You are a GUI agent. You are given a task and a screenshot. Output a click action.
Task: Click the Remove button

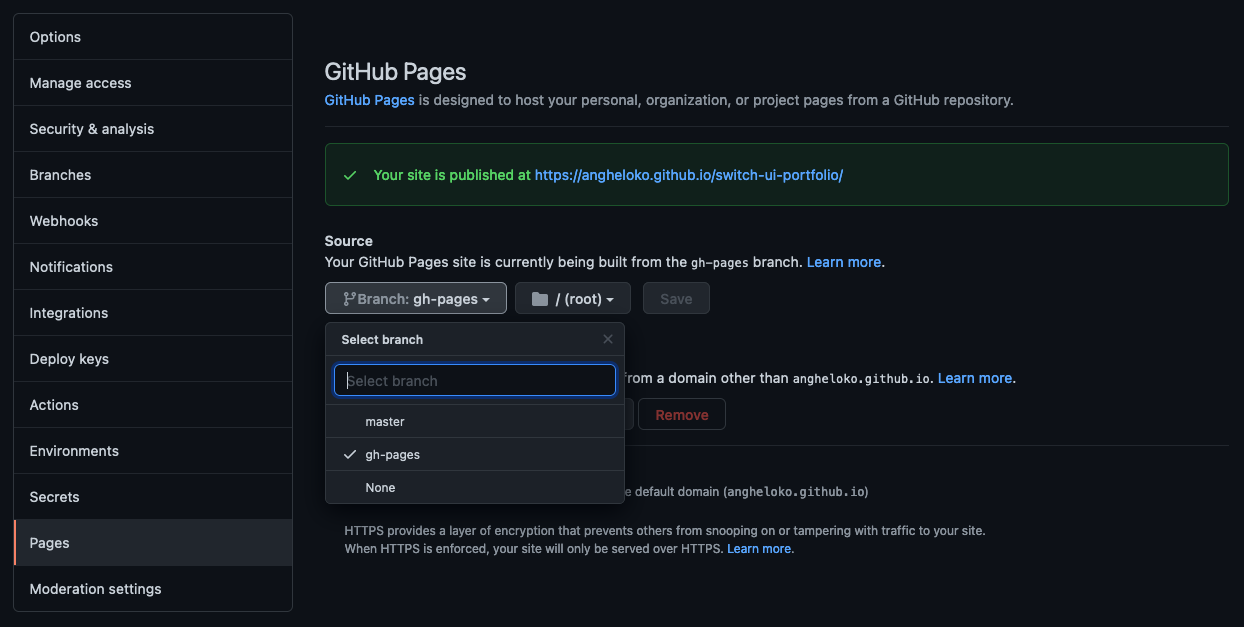[x=682, y=415]
